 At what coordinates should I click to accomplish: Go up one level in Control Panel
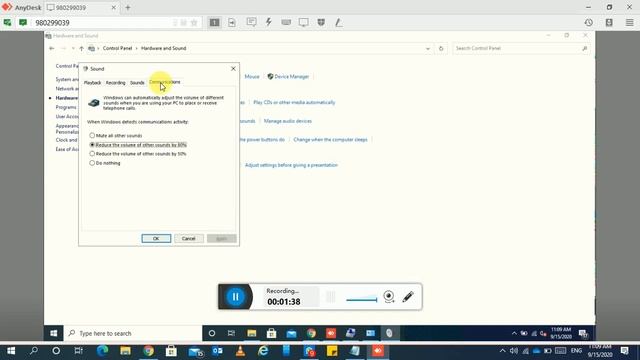click(x=81, y=49)
